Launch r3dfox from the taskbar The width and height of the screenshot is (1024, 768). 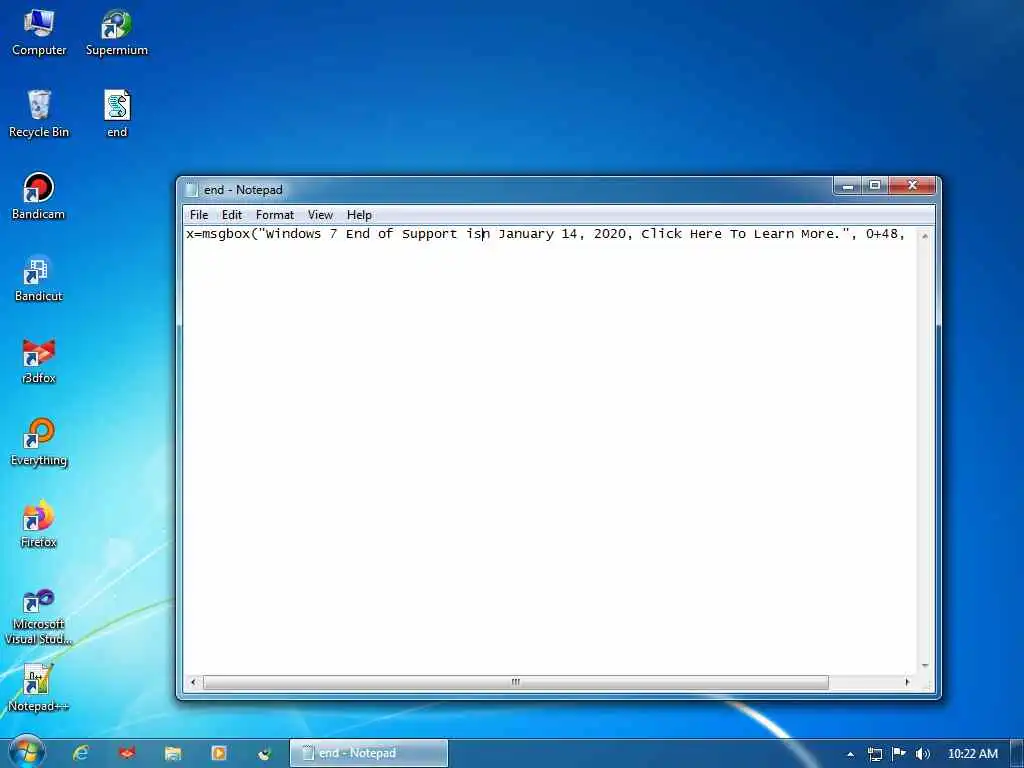(x=127, y=753)
